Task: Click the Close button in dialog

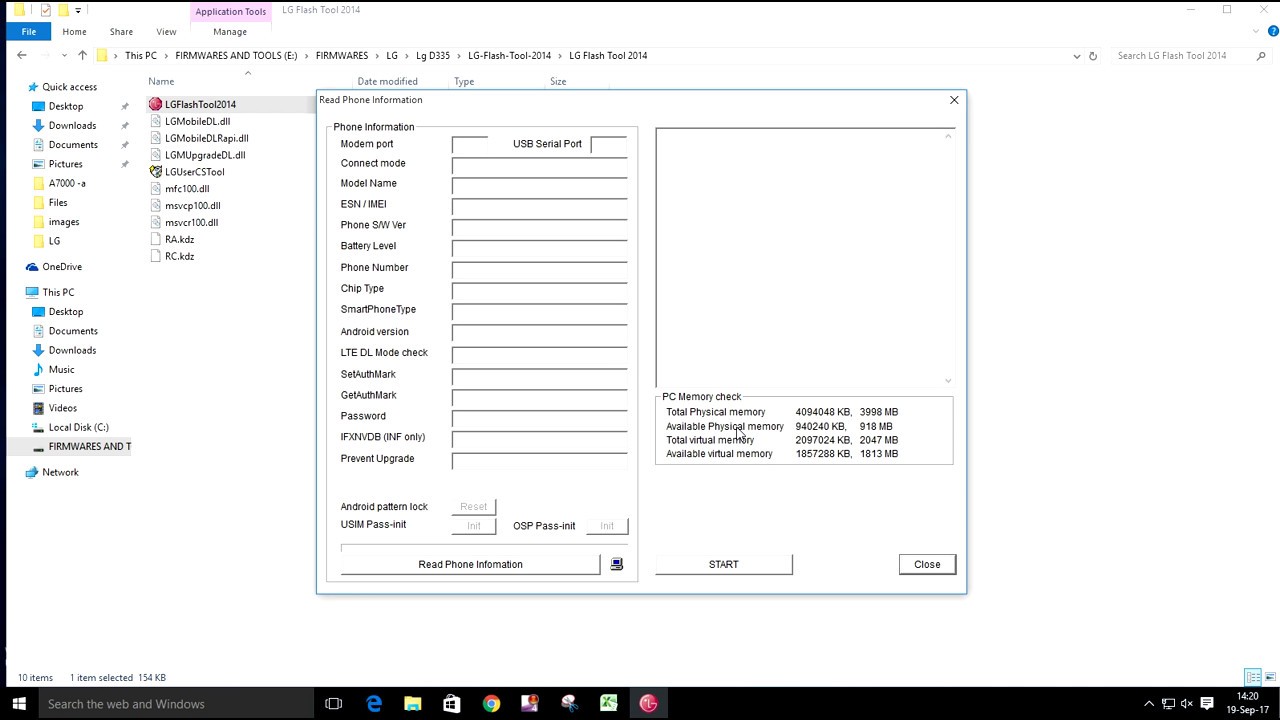Action: [x=927, y=565]
